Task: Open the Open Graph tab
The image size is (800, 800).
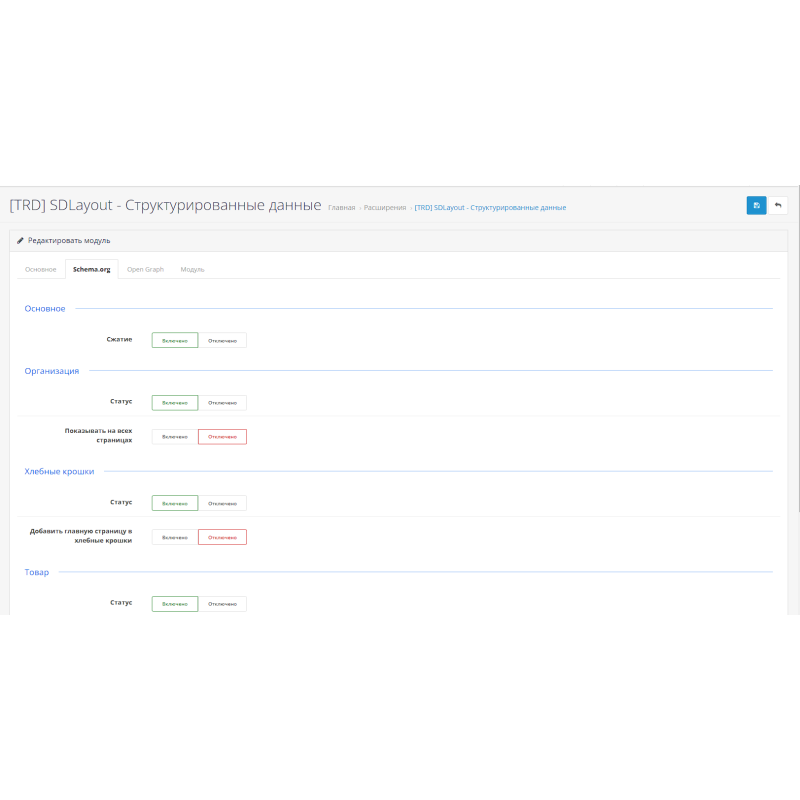Action: pos(145,269)
